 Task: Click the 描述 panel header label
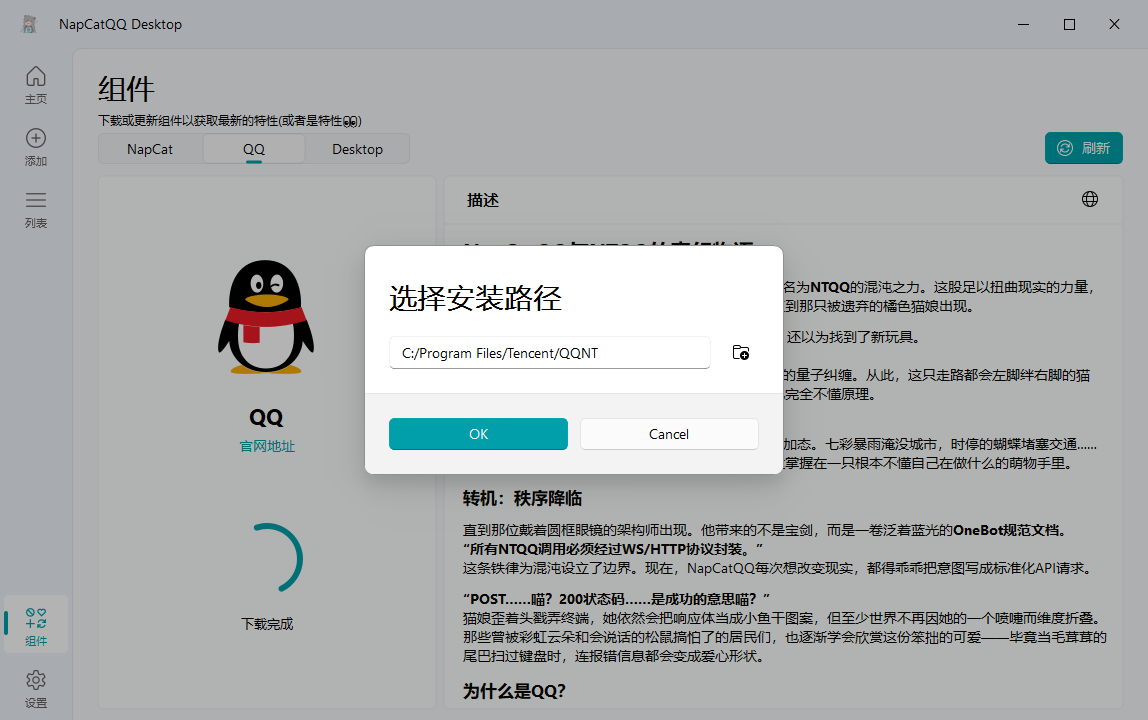point(483,200)
